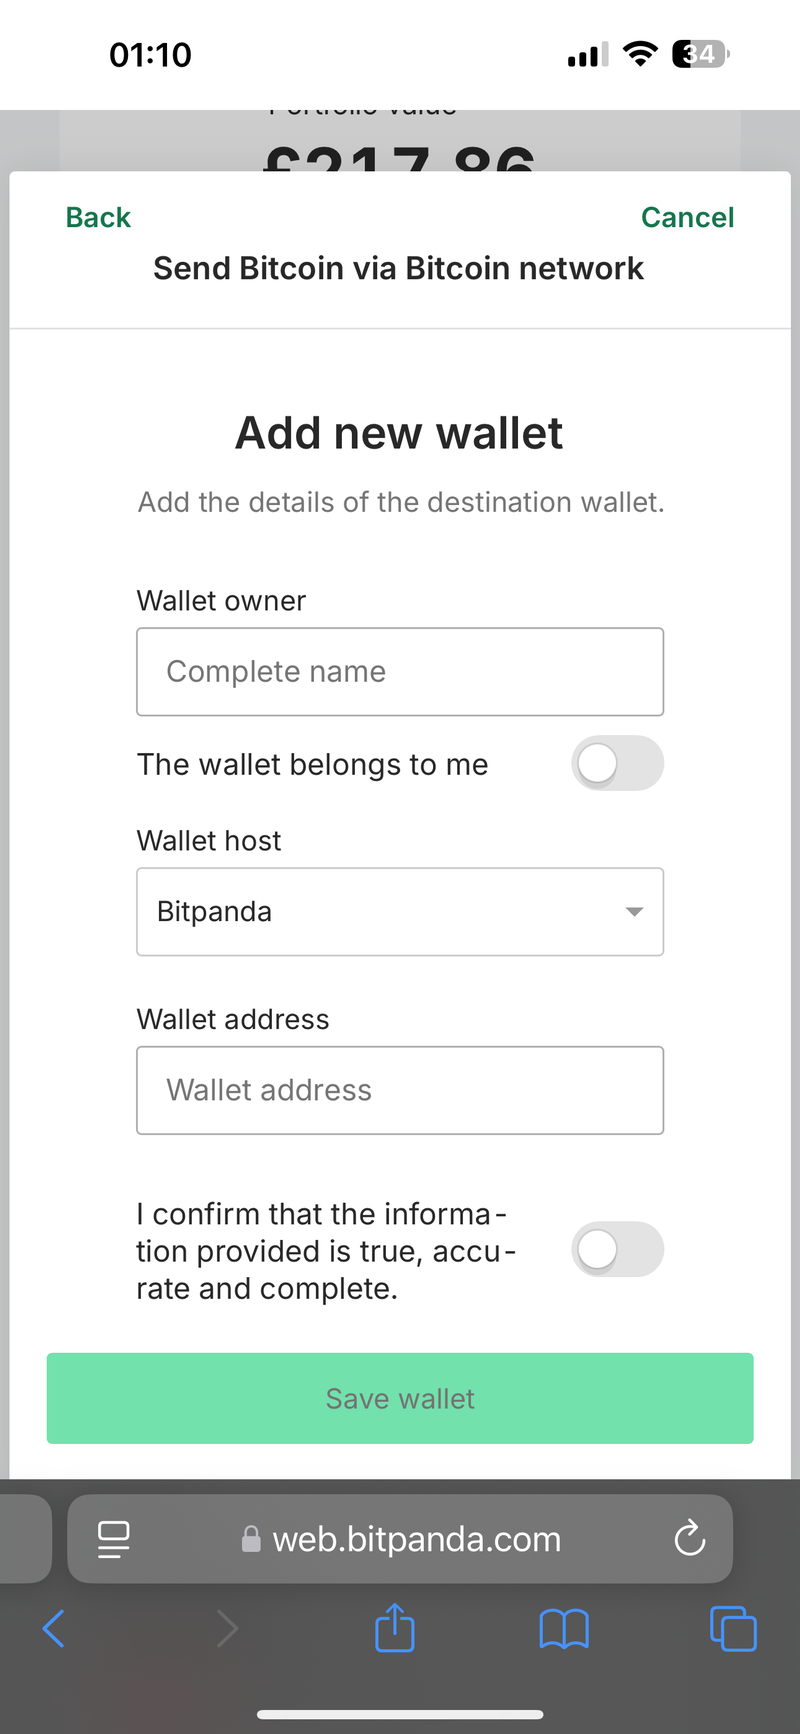Tap the Wi-Fi status icon
This screenshot has height=1734, width=800.
coord(640,54)
